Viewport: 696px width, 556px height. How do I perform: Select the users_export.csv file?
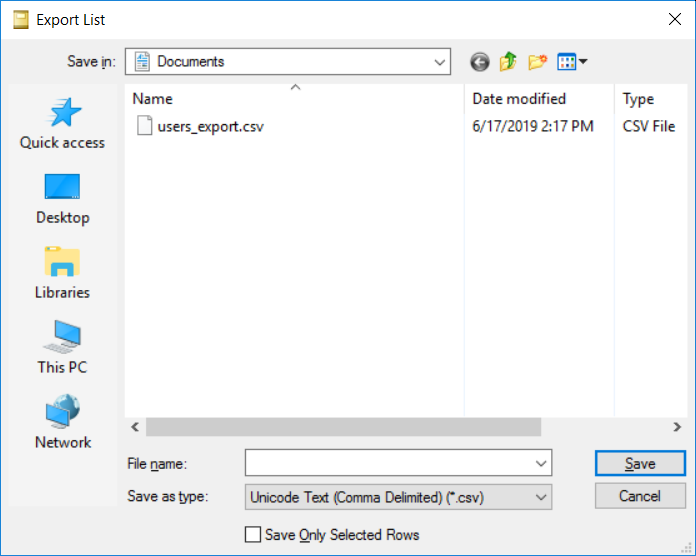(x=210, y=126)
